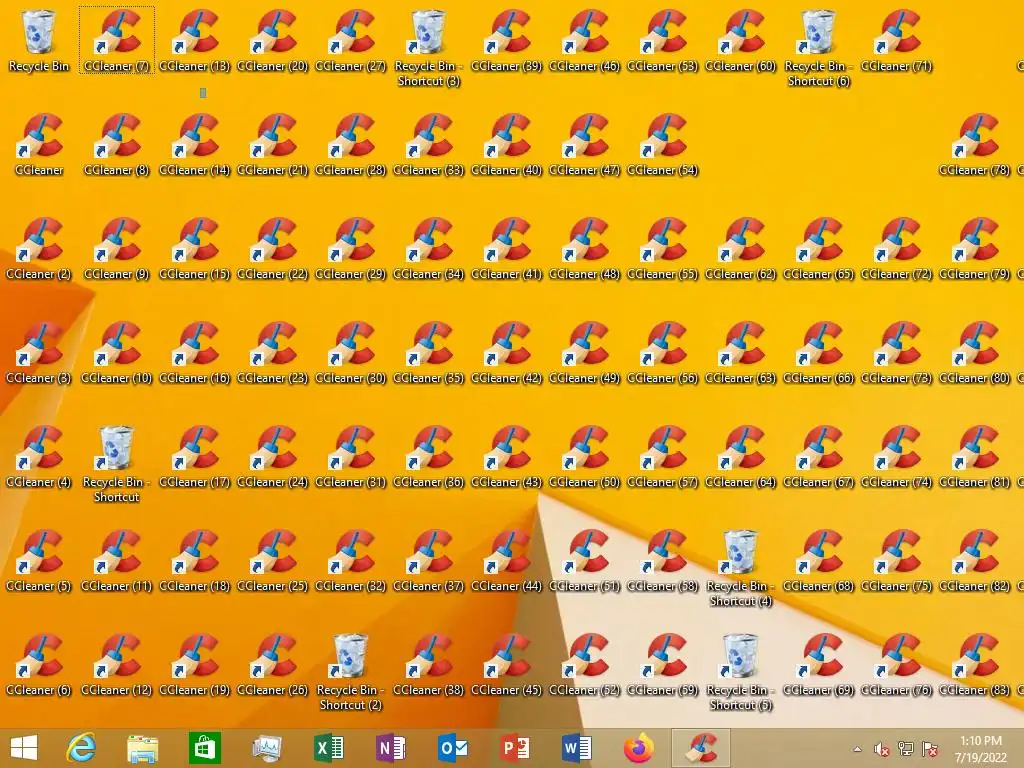Open the muted volume tray icon
Viewport: 1024px width, 768px height.
coord(881,749)
